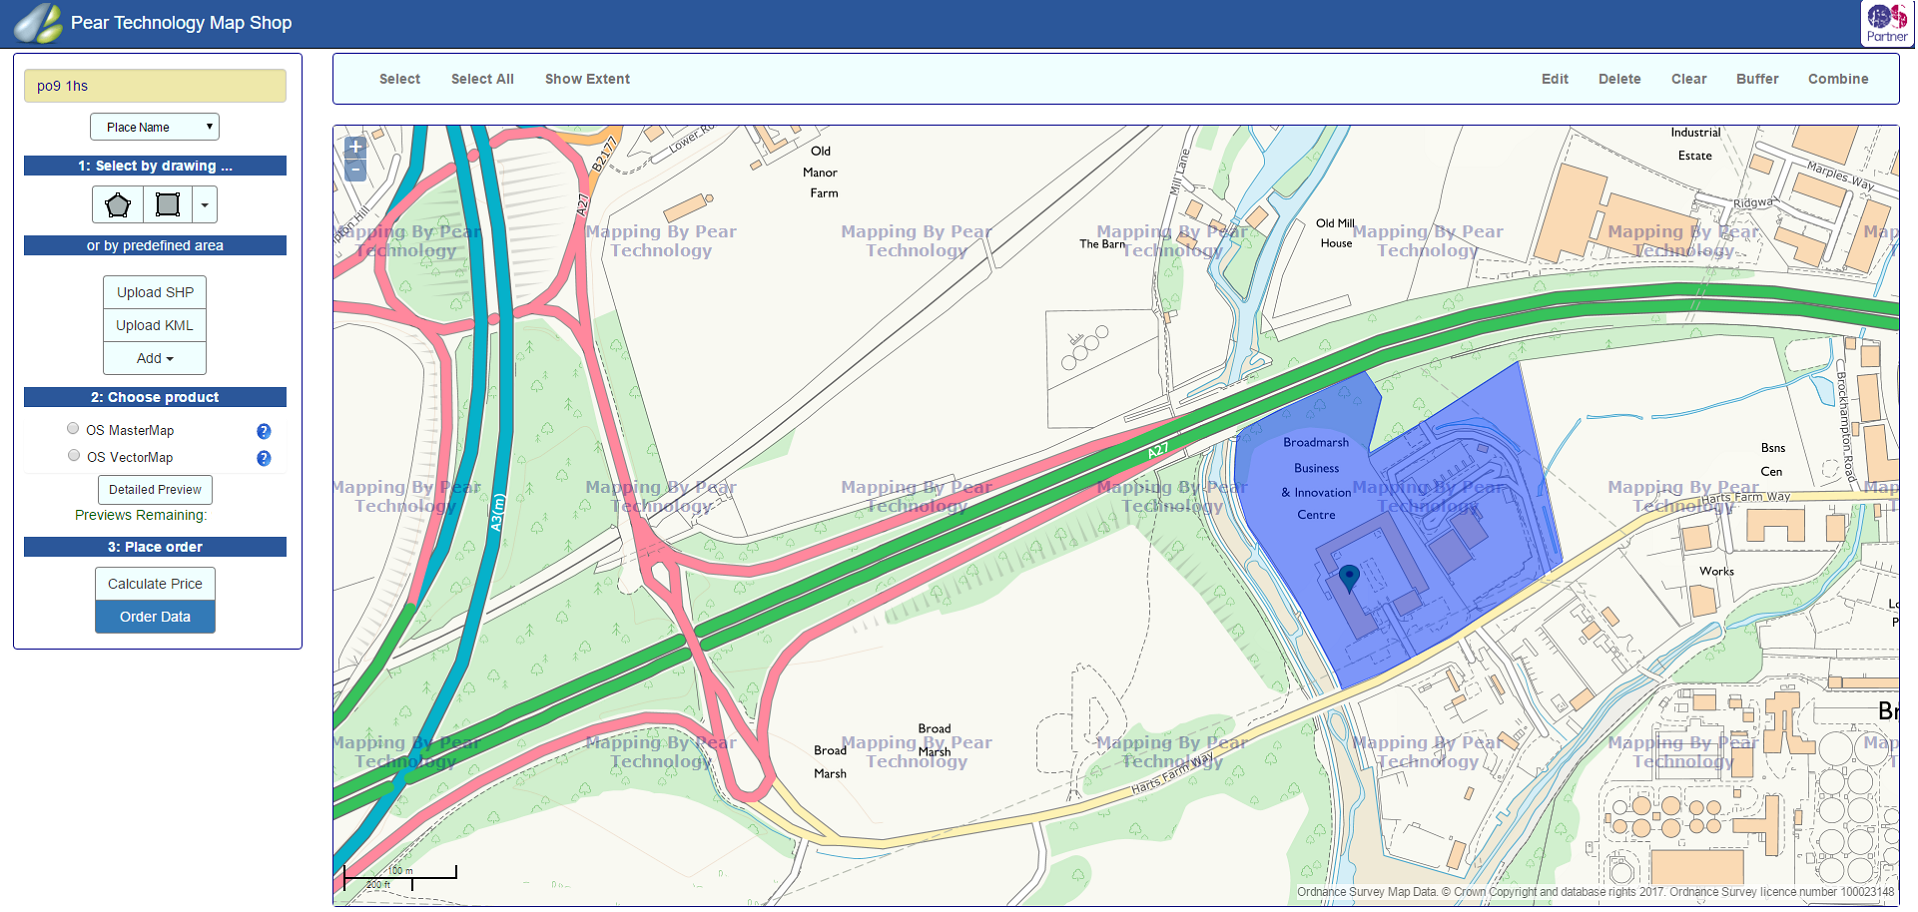Viewport: 1918px width, 912px height.
Task: Click the Old Manor Farm map label
Action: click(821, 172)
